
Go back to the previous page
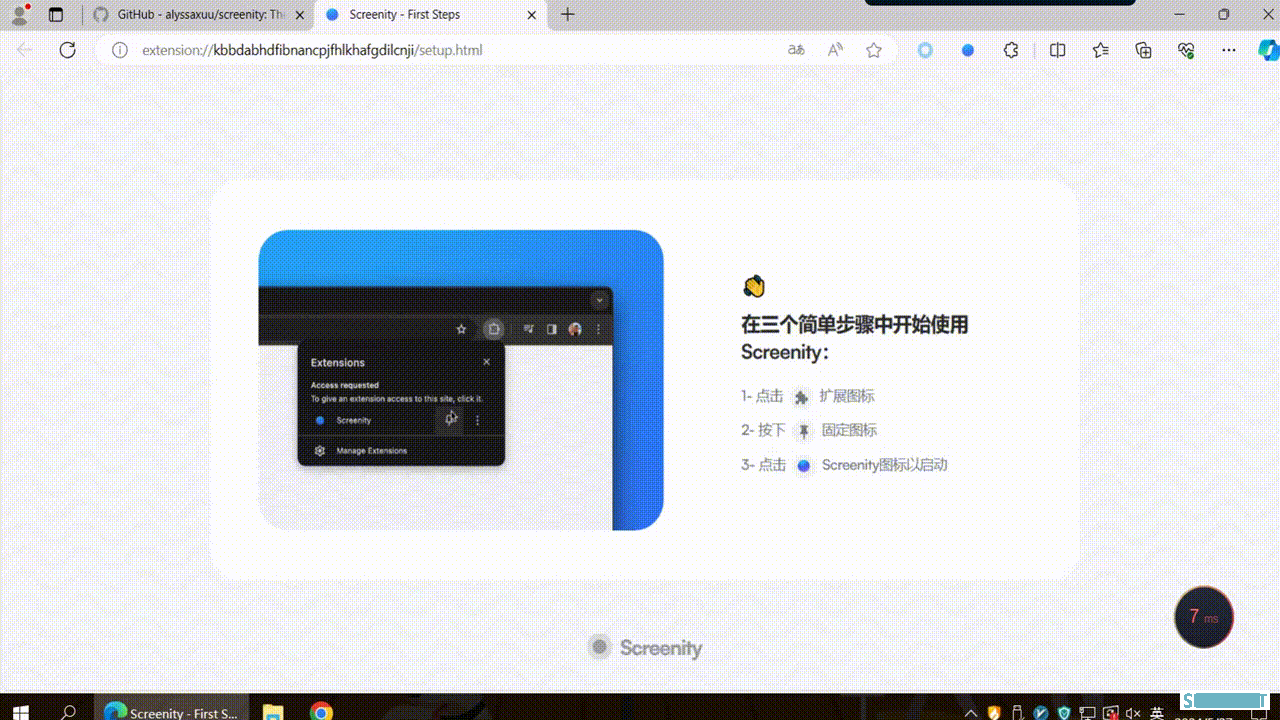pos(25,50)
